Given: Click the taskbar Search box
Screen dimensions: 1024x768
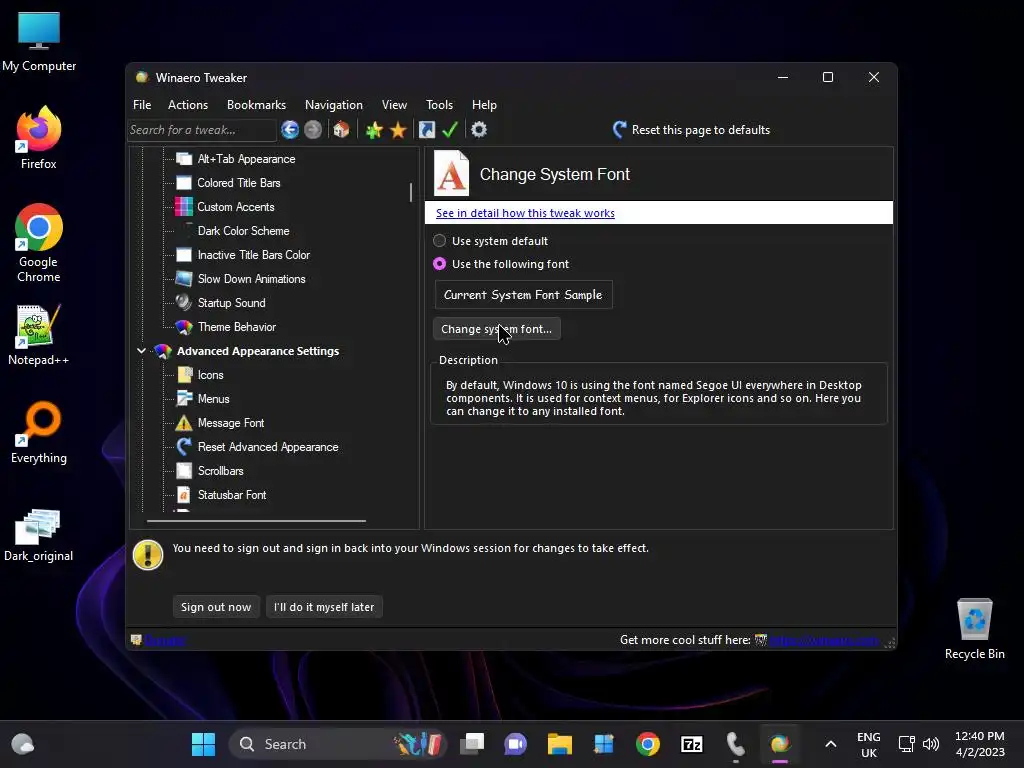Looking at the screenshot, I should pos(338,744).
